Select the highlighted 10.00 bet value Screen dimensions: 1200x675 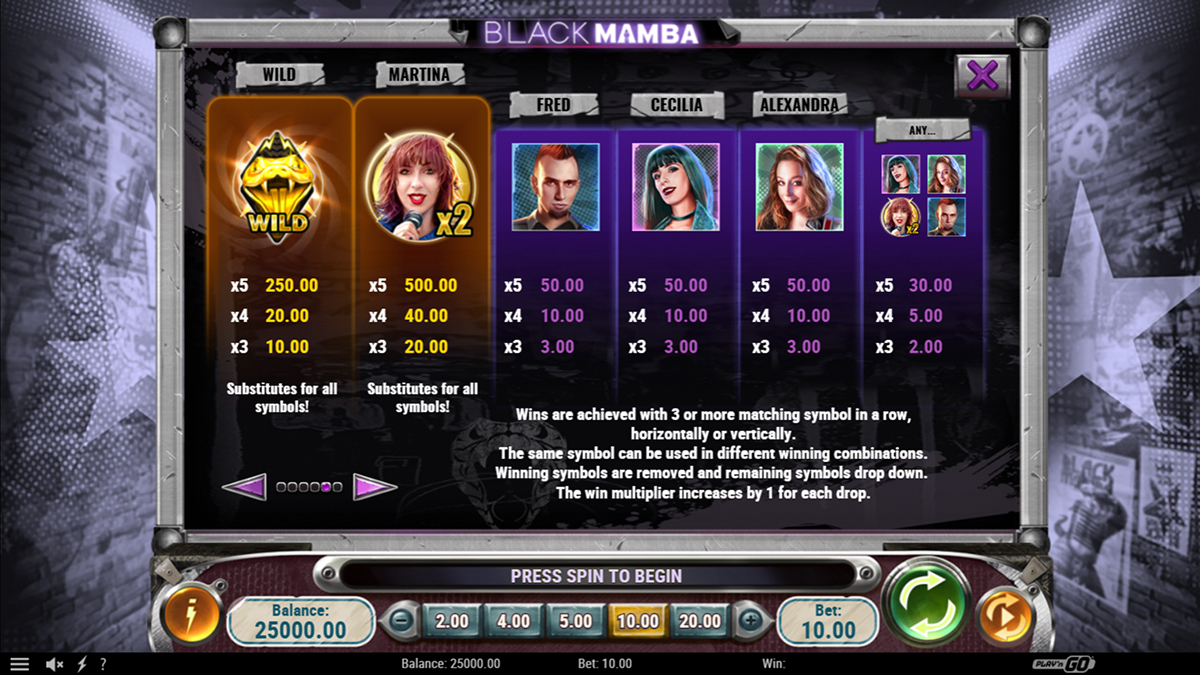tap(637, 621)
